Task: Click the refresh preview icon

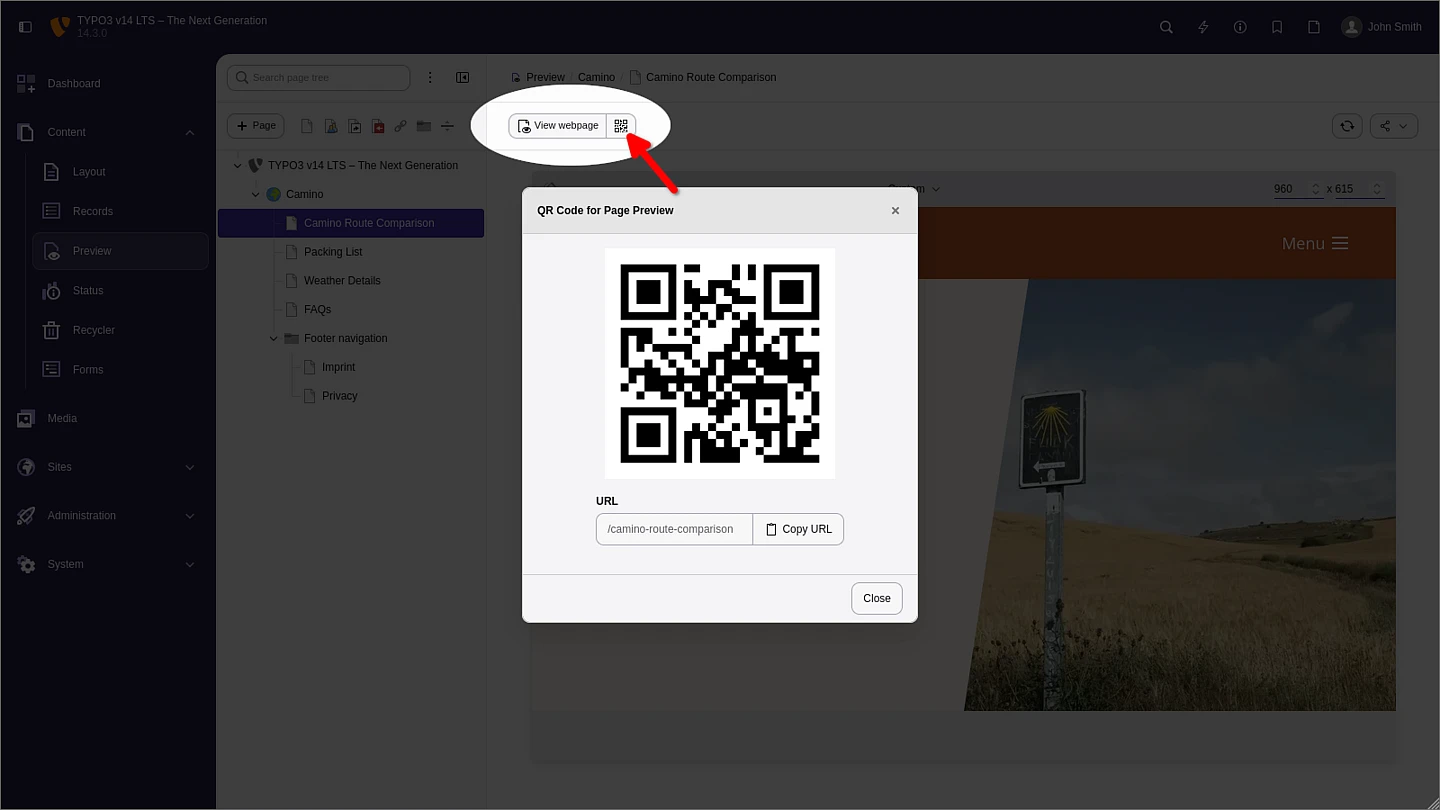Action: click(x=1347, y=126)
